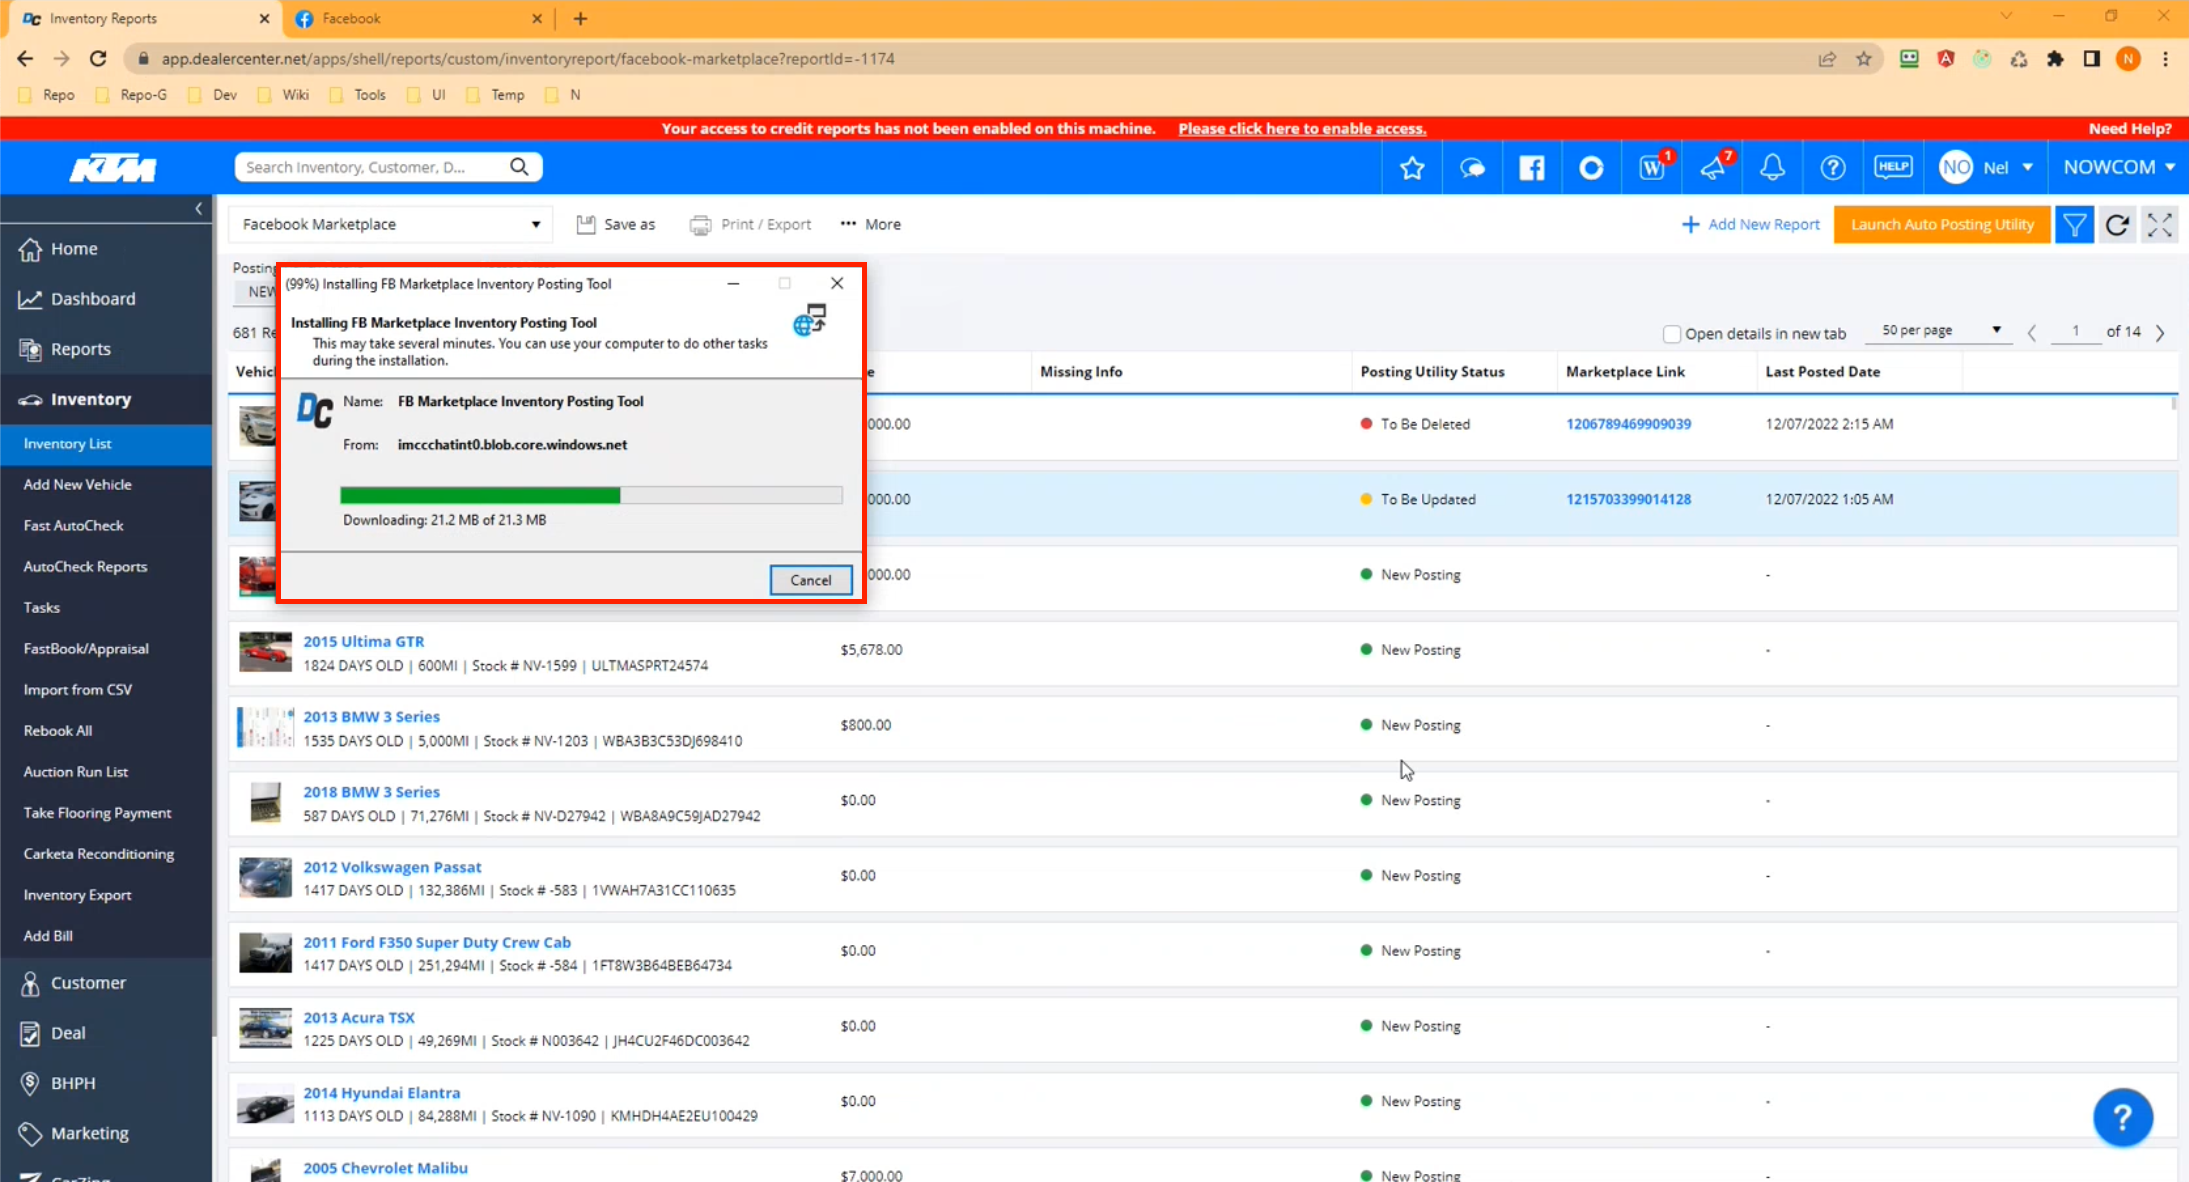Click the page number input field

click(2075, 332)
